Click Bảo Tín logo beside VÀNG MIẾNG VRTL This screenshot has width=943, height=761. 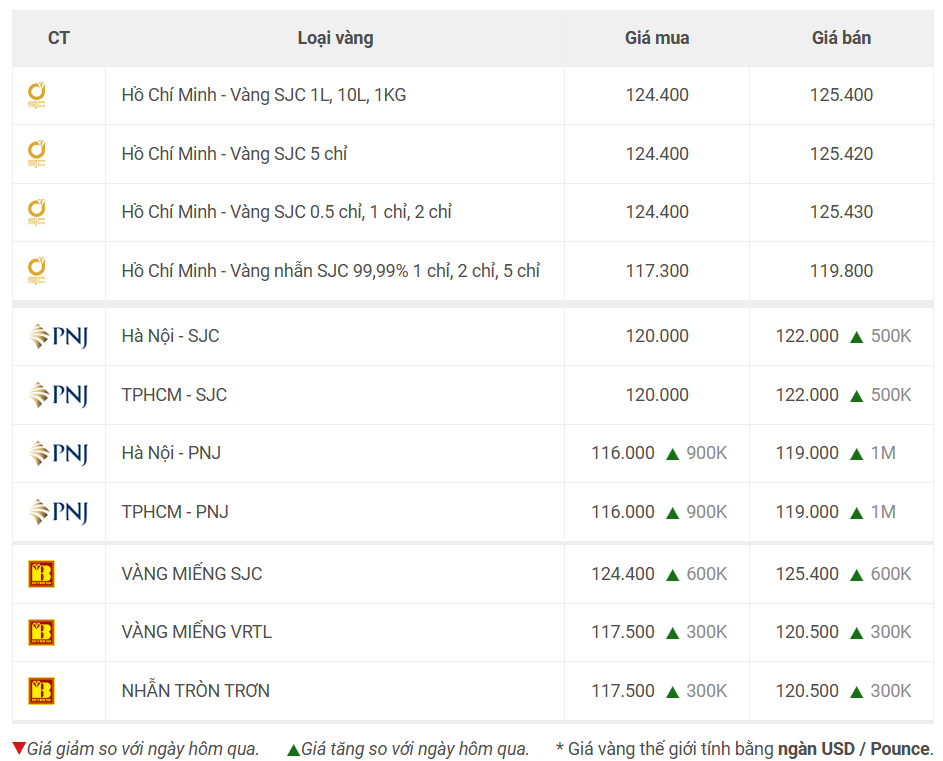(x=41, y=632)
